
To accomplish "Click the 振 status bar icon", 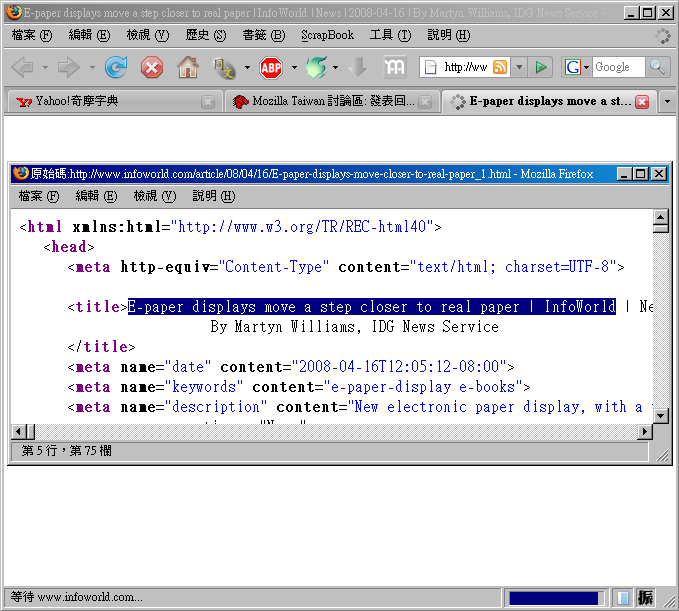I will click(x=645, y=598).
